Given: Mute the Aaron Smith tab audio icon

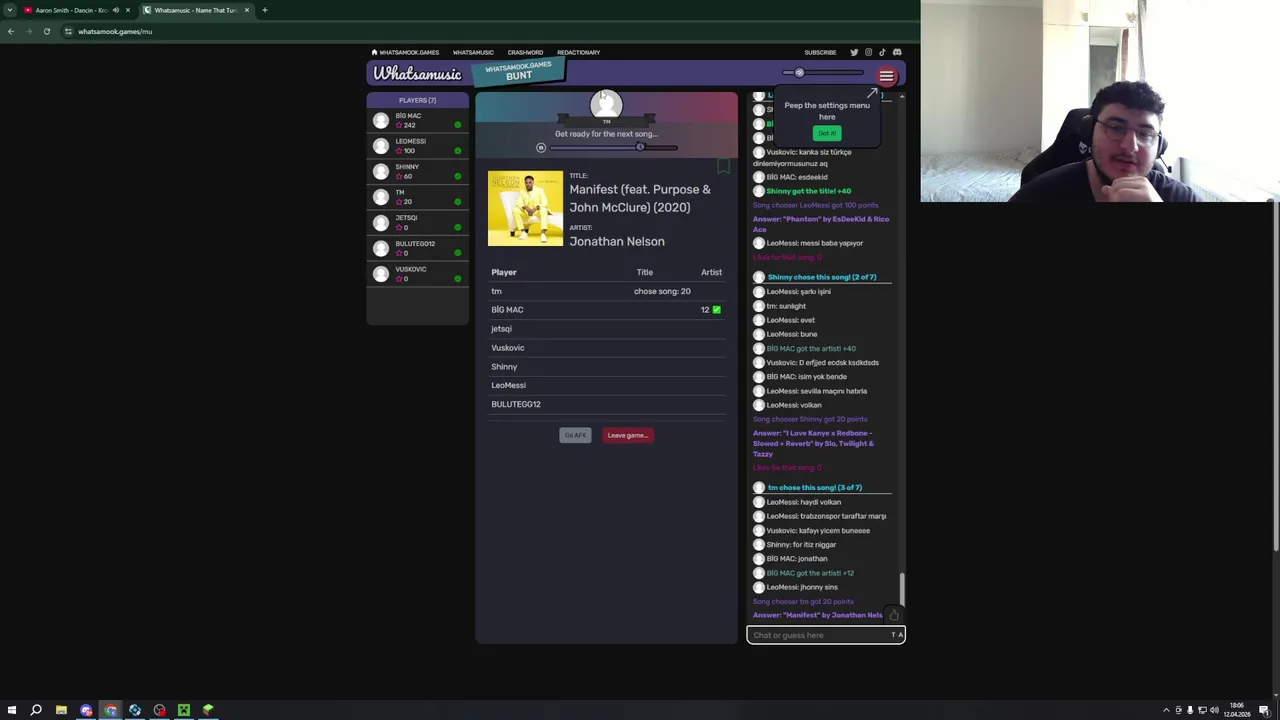Looking at the screenshot, I should [x=115, y=10].
